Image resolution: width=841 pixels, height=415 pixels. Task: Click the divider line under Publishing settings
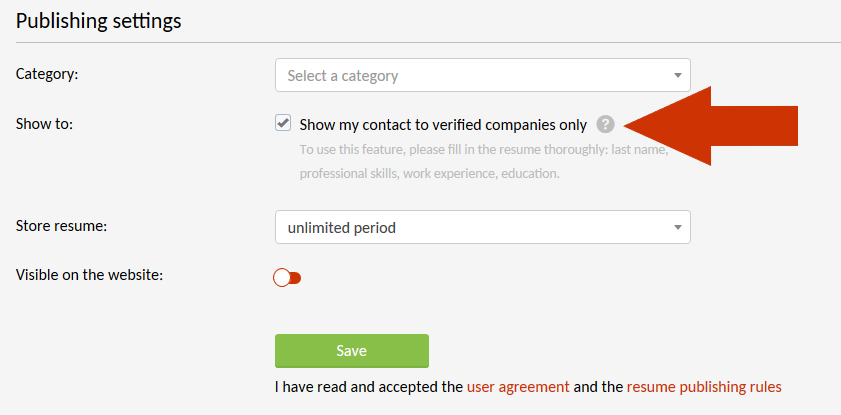point(420,43)
